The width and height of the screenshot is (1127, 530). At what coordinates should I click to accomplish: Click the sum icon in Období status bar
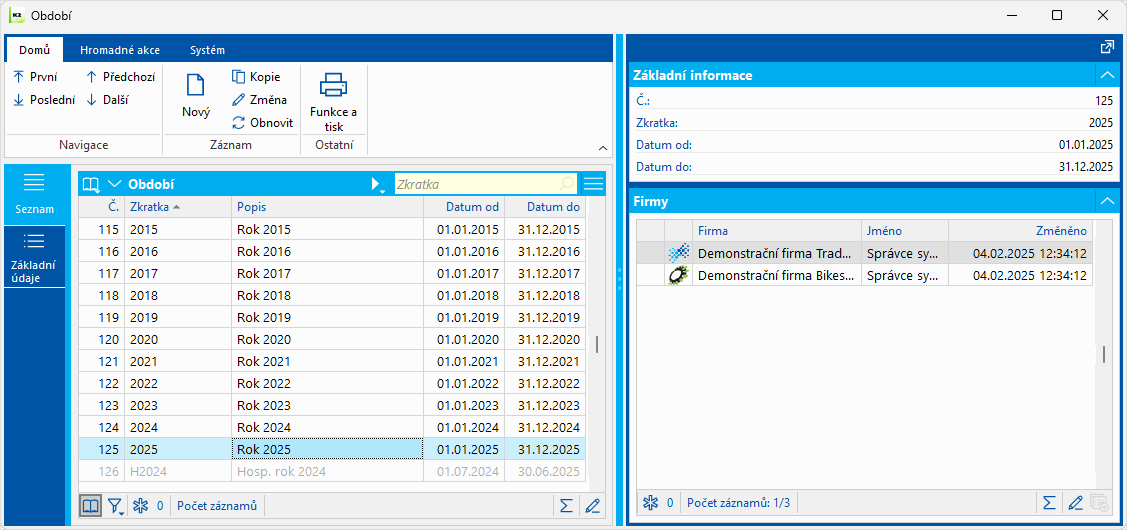(x=566, y=506)
